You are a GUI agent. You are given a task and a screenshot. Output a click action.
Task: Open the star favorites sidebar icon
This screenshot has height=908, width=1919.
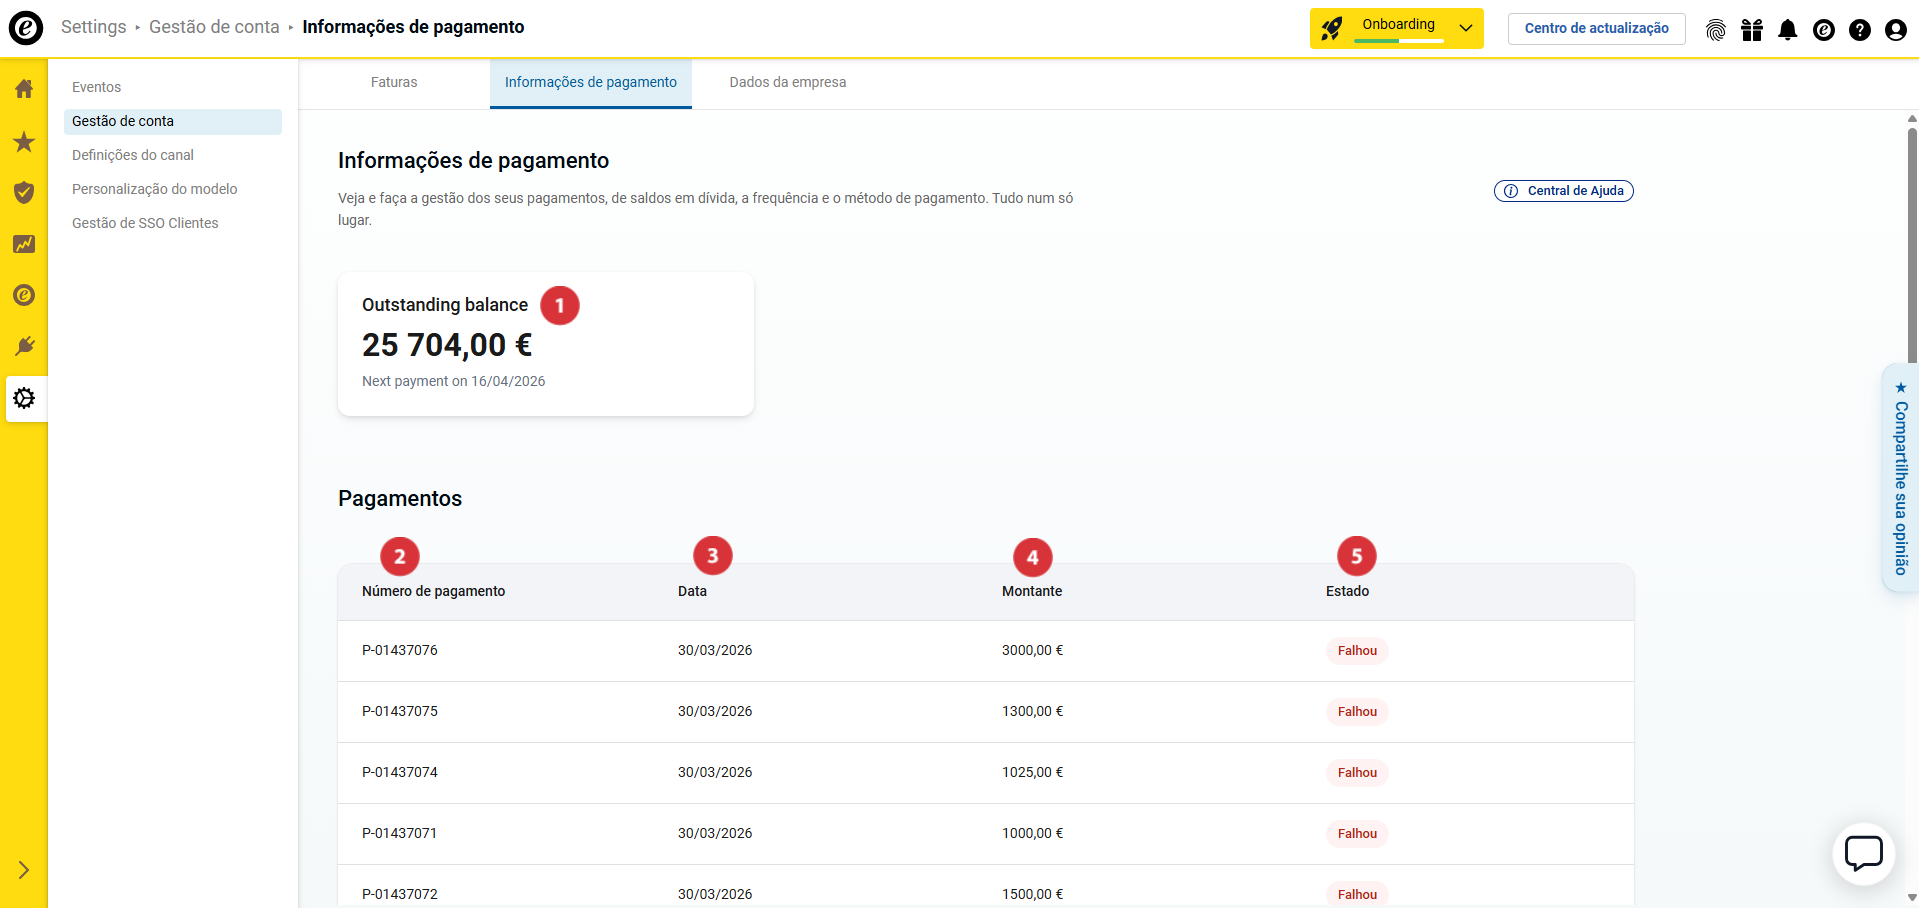(x=24, y=142)
